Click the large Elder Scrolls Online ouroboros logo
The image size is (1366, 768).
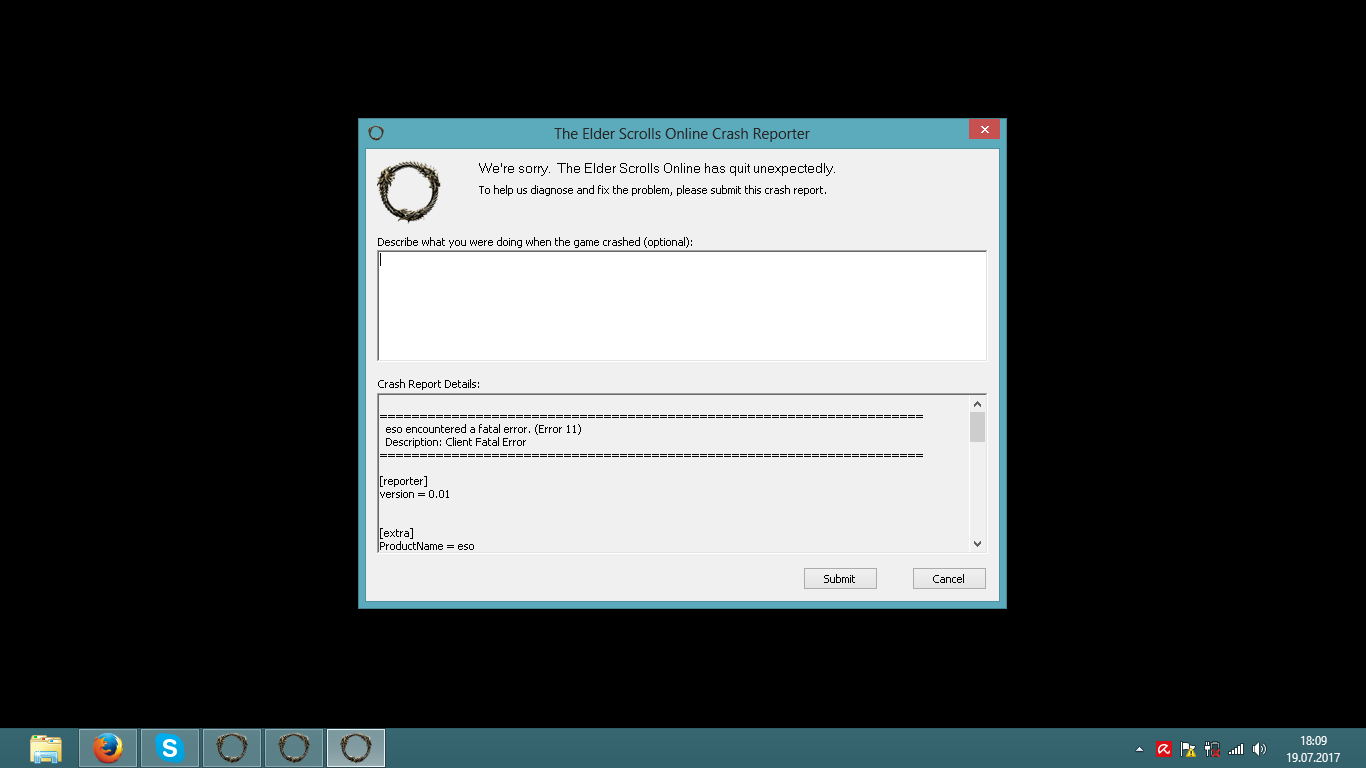[x=408, y=190]
